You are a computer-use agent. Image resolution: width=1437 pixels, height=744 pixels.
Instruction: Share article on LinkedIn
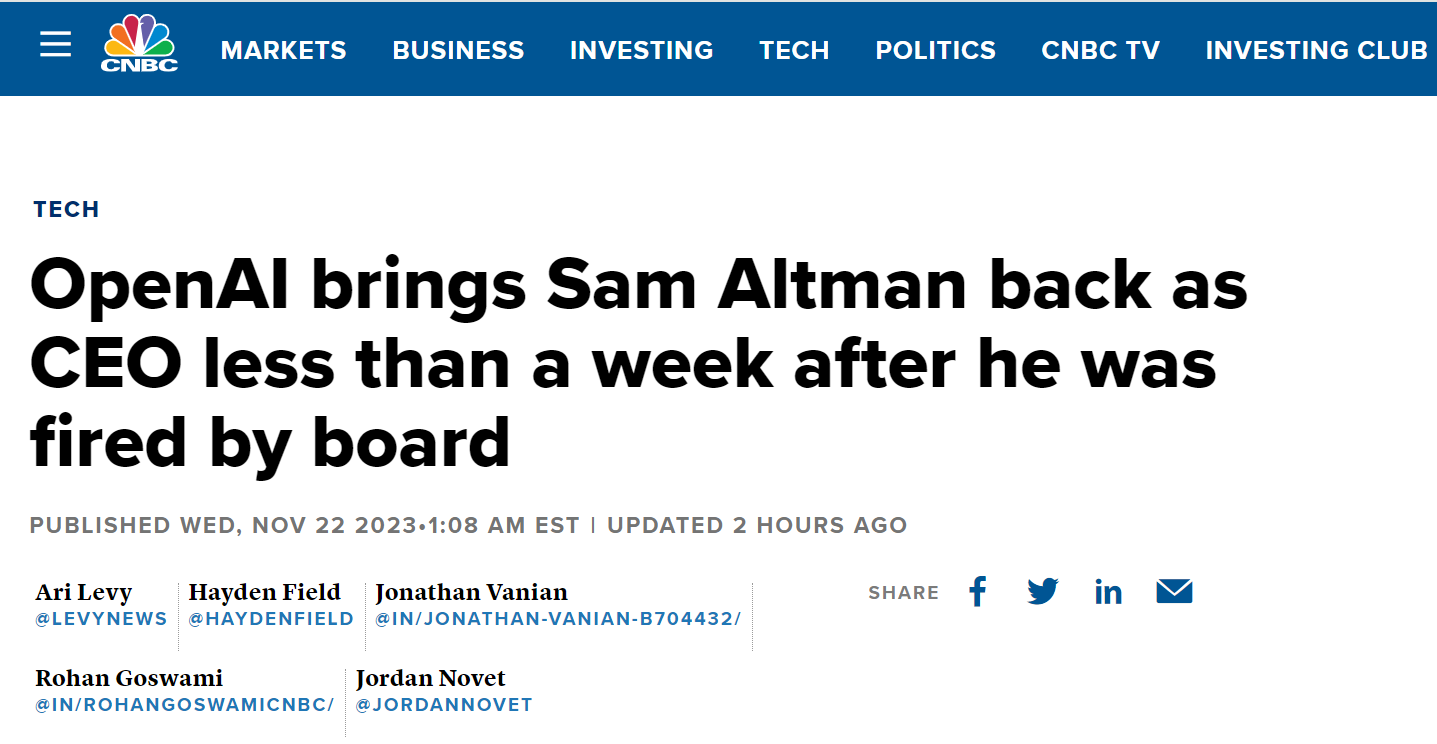click(1108, 592)
